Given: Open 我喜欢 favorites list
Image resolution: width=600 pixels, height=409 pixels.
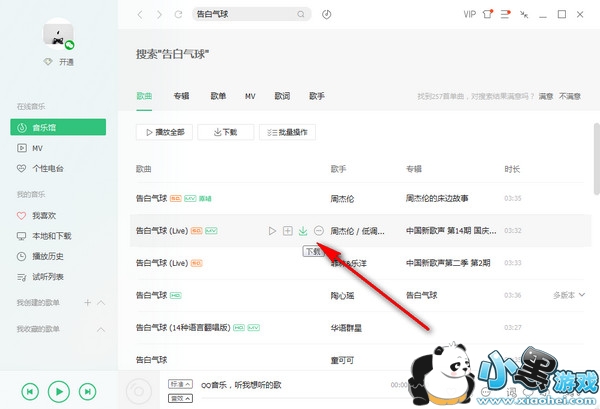Looking at the screenshot, I should (36, 216).
